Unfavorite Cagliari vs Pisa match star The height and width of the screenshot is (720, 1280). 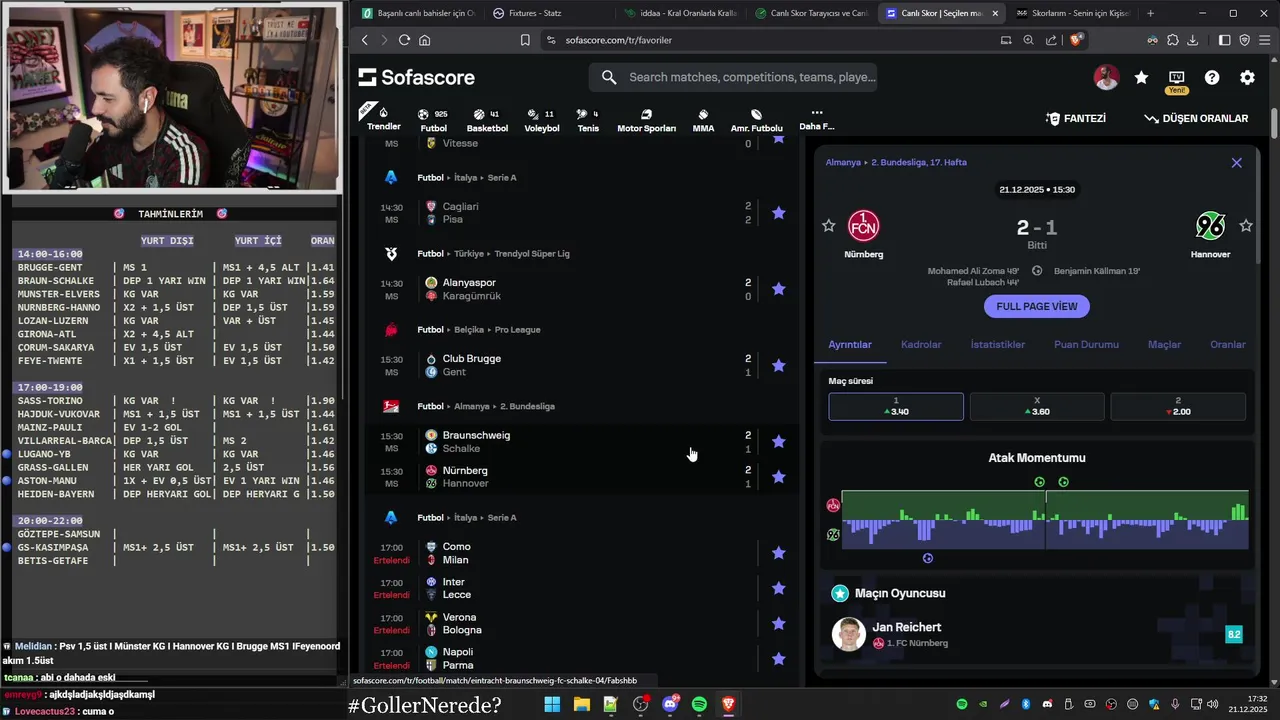pos(779,213)
